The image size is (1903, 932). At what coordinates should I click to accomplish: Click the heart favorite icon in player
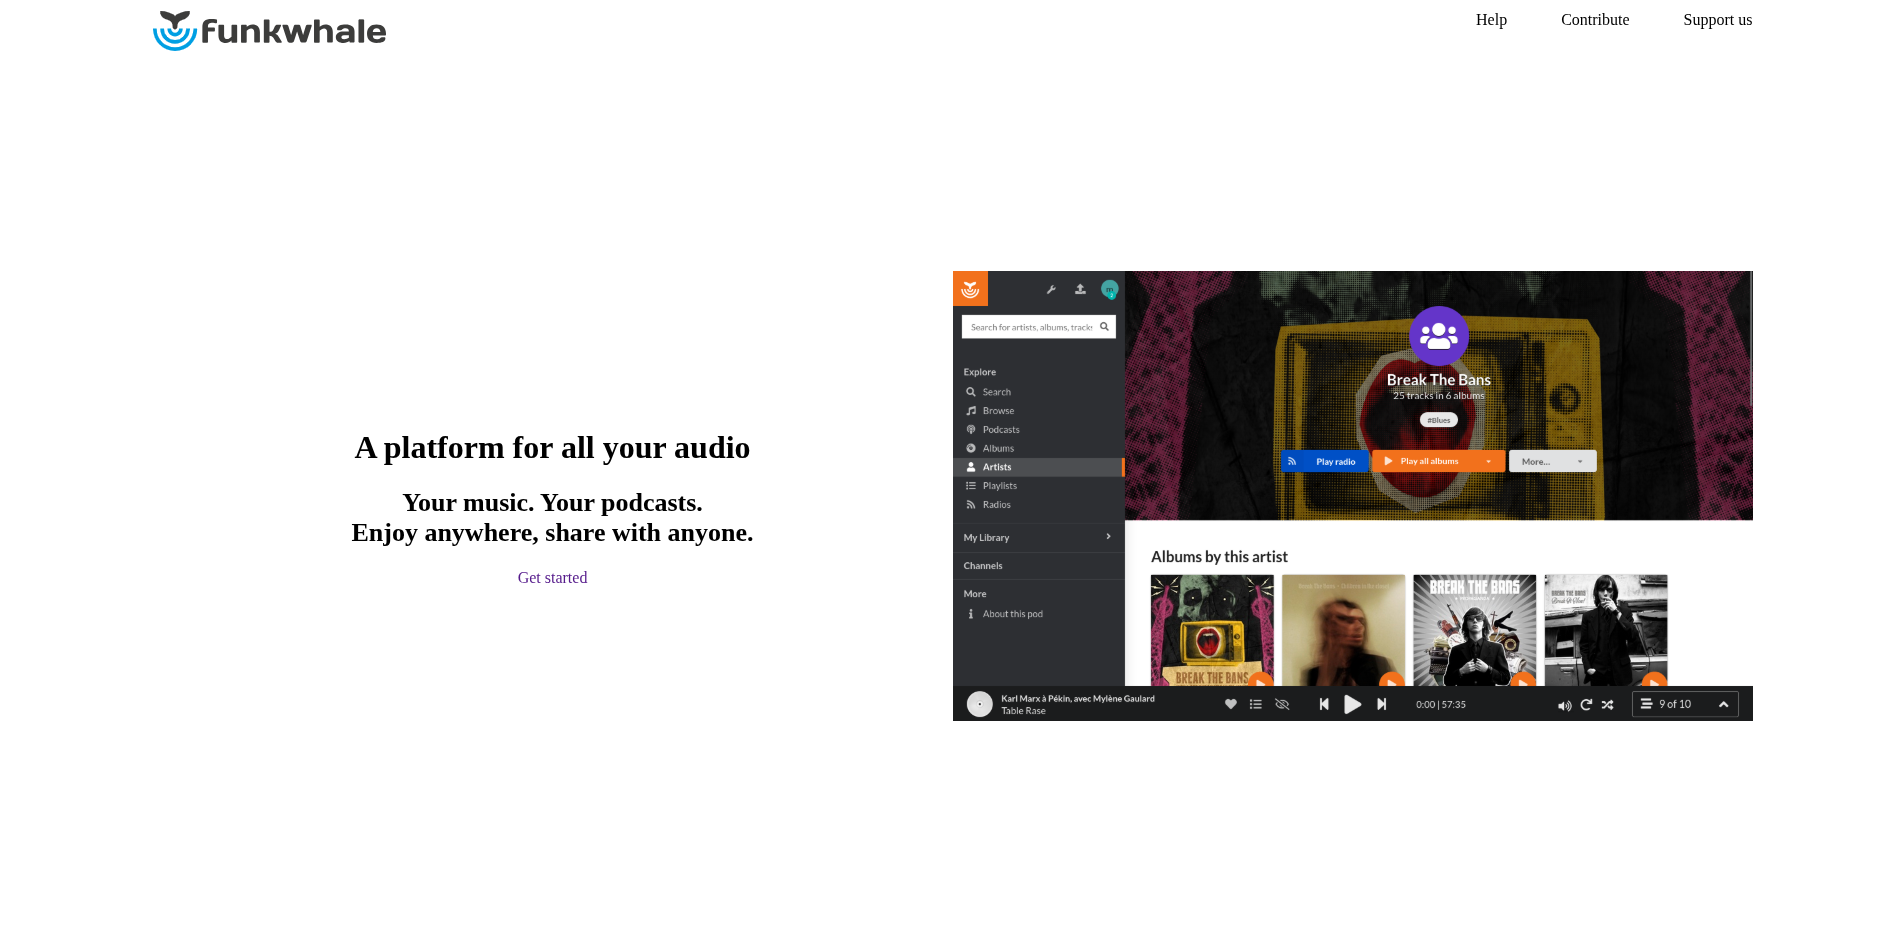point(1231,704)
